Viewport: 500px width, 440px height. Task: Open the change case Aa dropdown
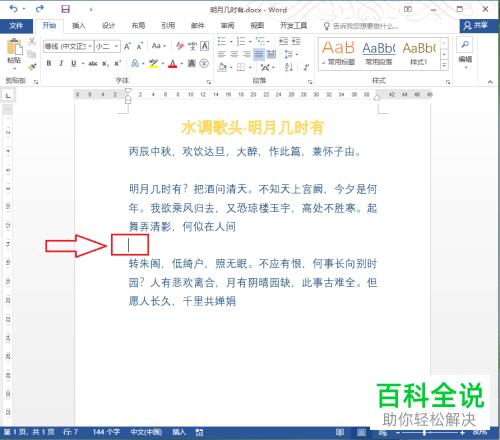point(159,46)
